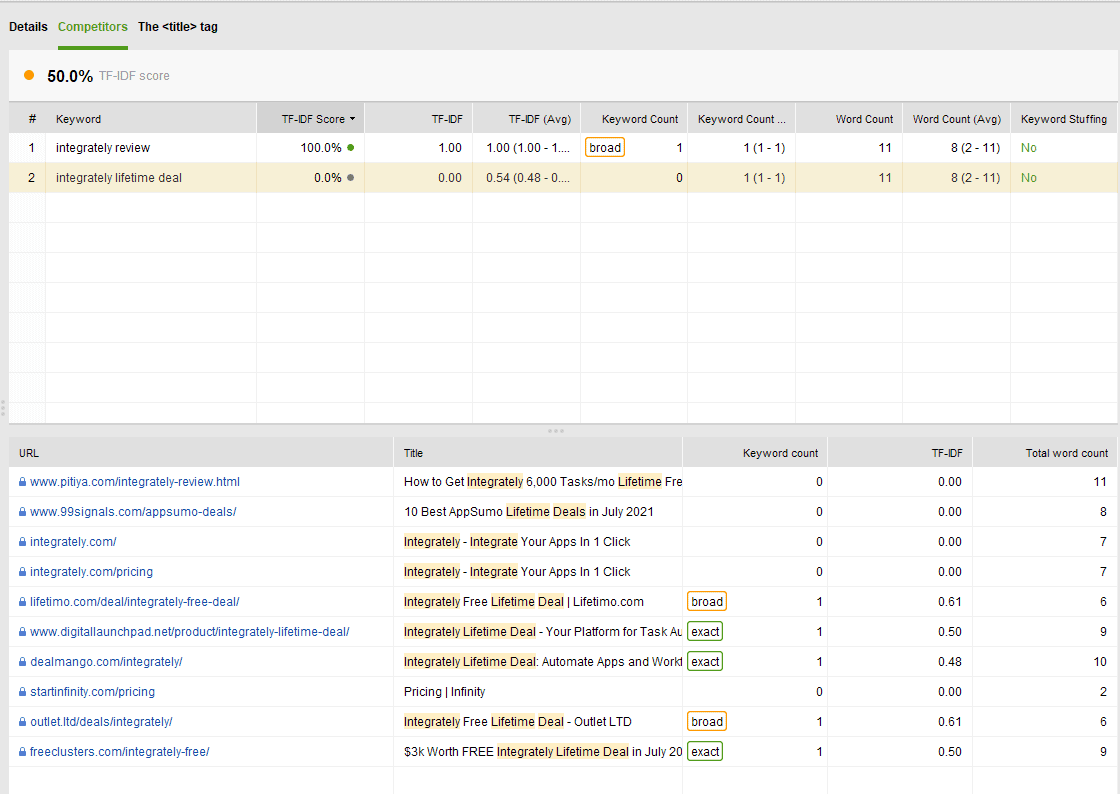Click the lock icon beside integrately.com/ URL

tap(23, 542)
